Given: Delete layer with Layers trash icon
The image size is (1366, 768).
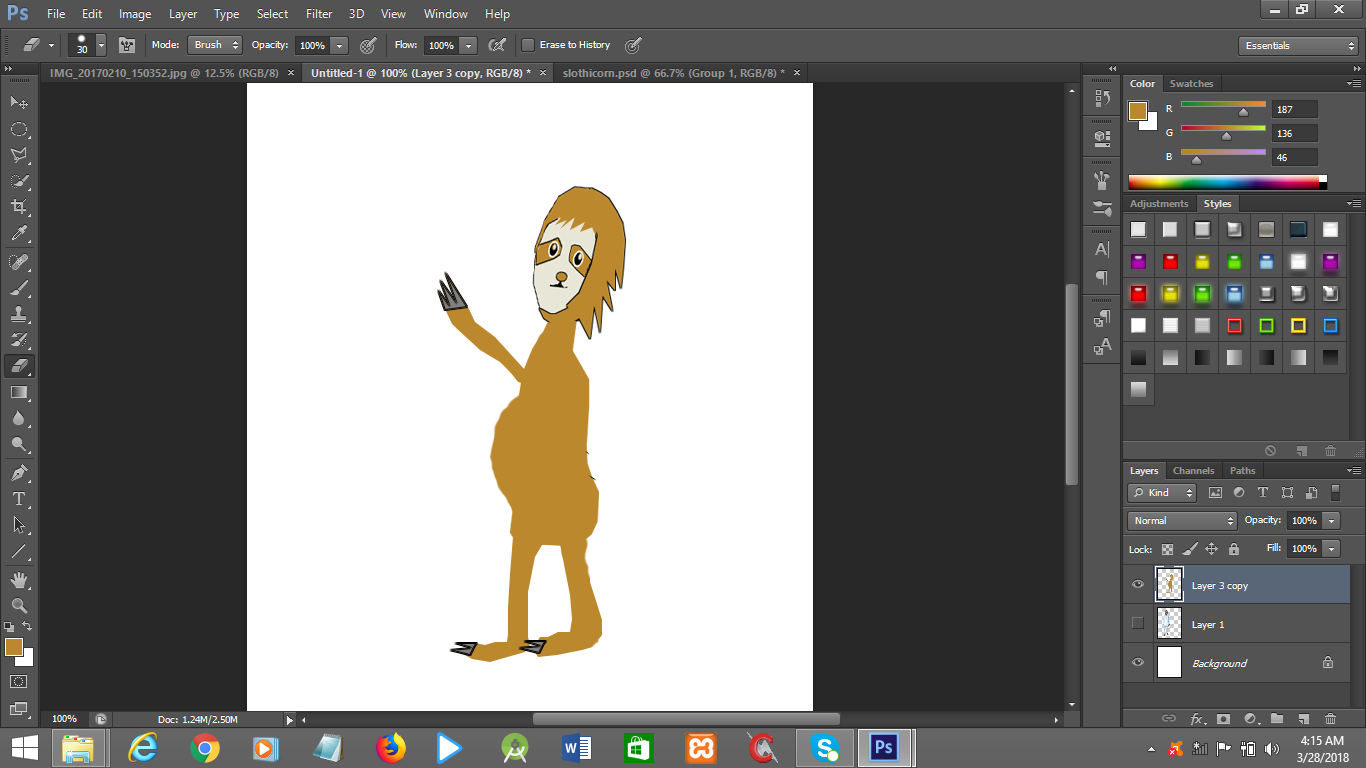Looking at the screenshot, I should pos(1330,719).
